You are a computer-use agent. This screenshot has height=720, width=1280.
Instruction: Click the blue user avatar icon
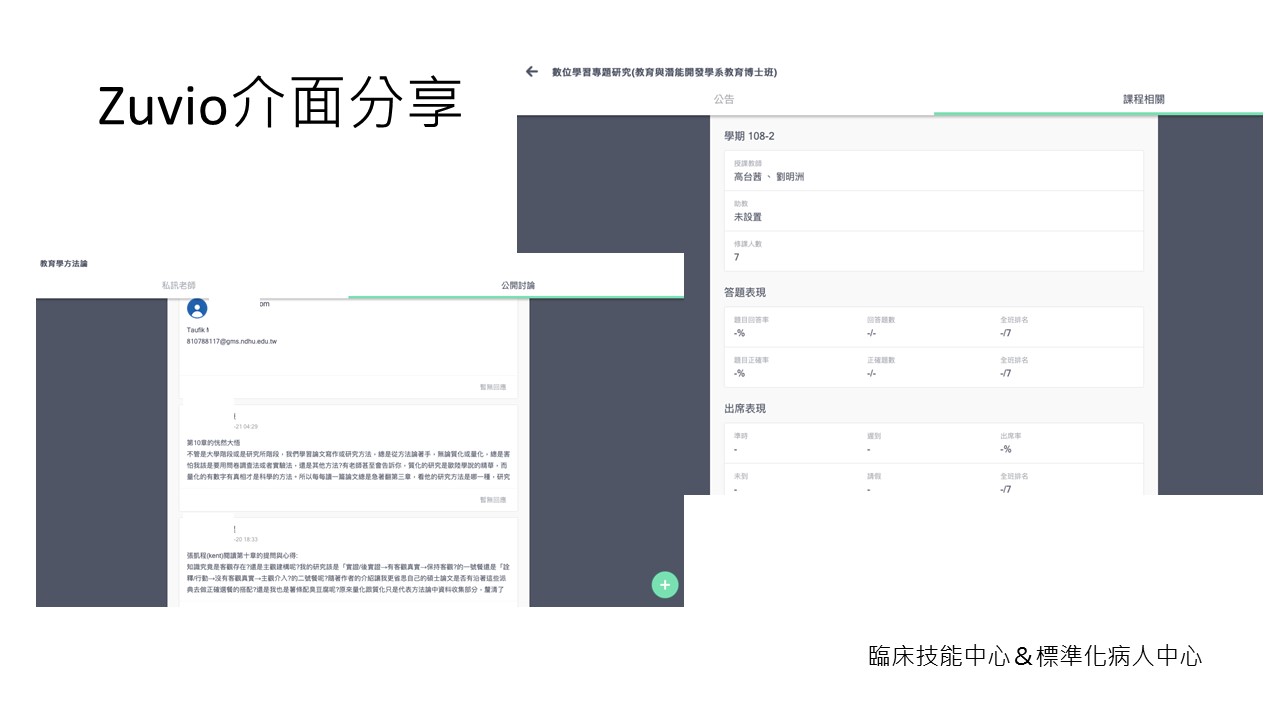[197, 309]
